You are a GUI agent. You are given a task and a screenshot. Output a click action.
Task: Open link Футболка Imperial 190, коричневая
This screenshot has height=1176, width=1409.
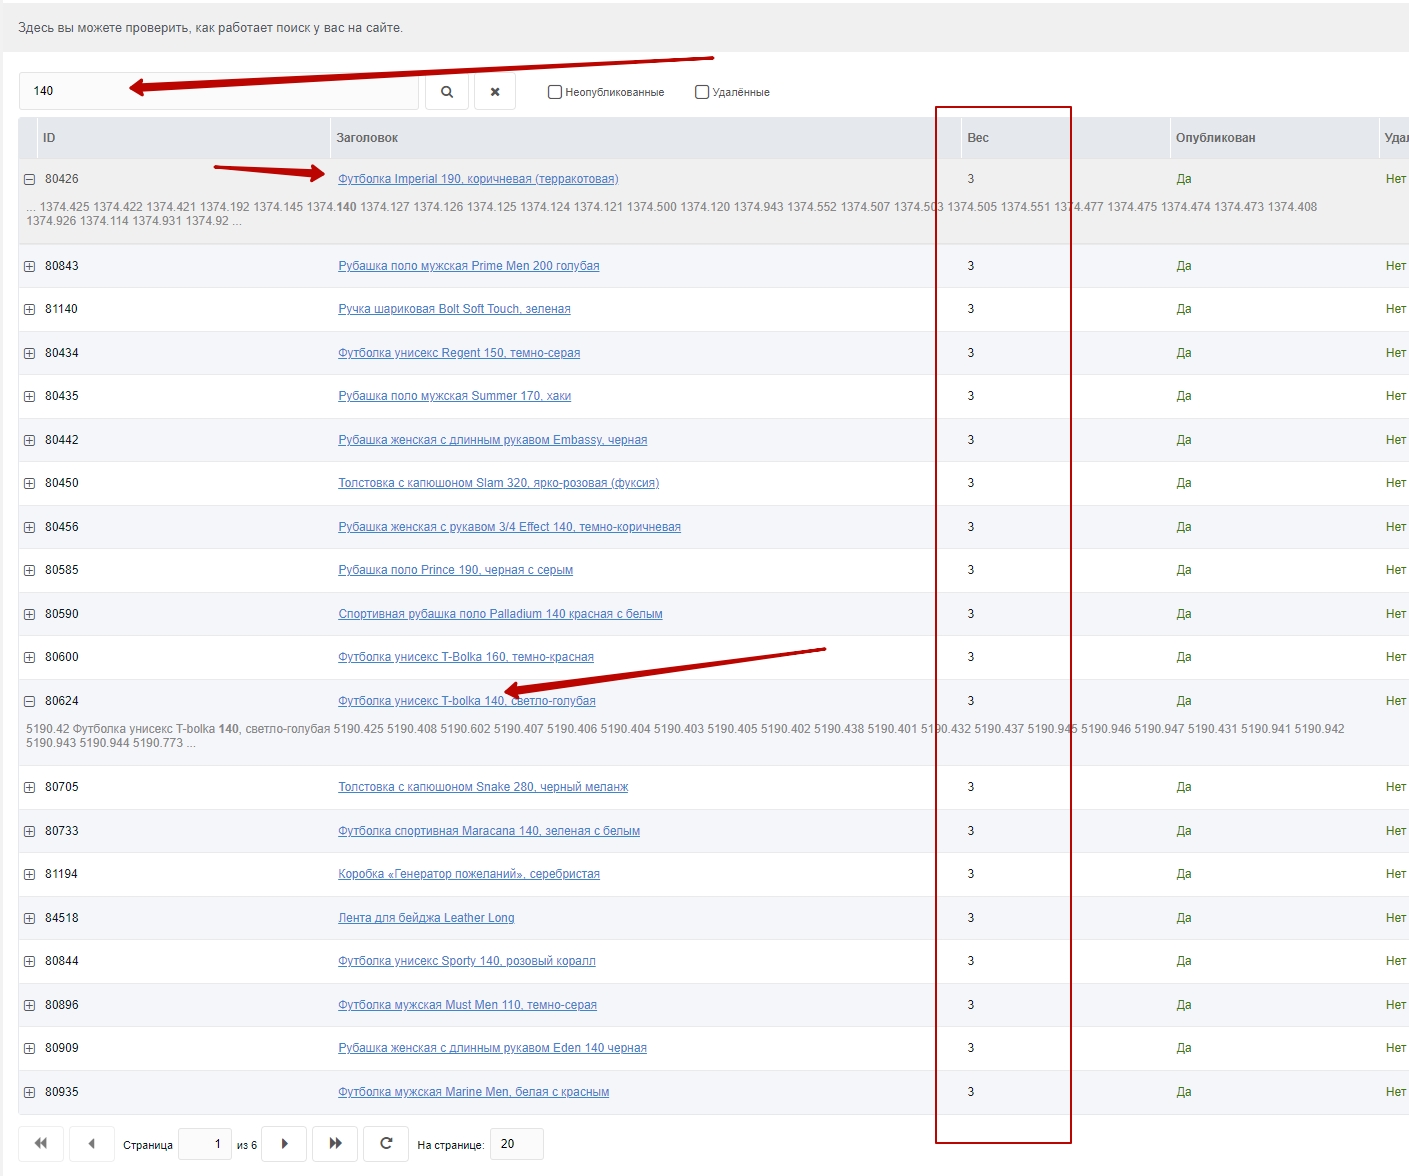click(478, 179)
